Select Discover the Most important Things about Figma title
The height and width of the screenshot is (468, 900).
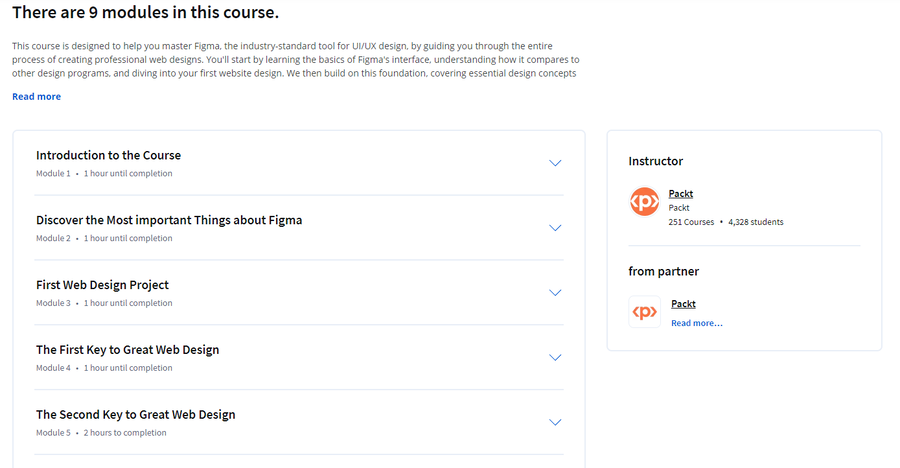169,220
